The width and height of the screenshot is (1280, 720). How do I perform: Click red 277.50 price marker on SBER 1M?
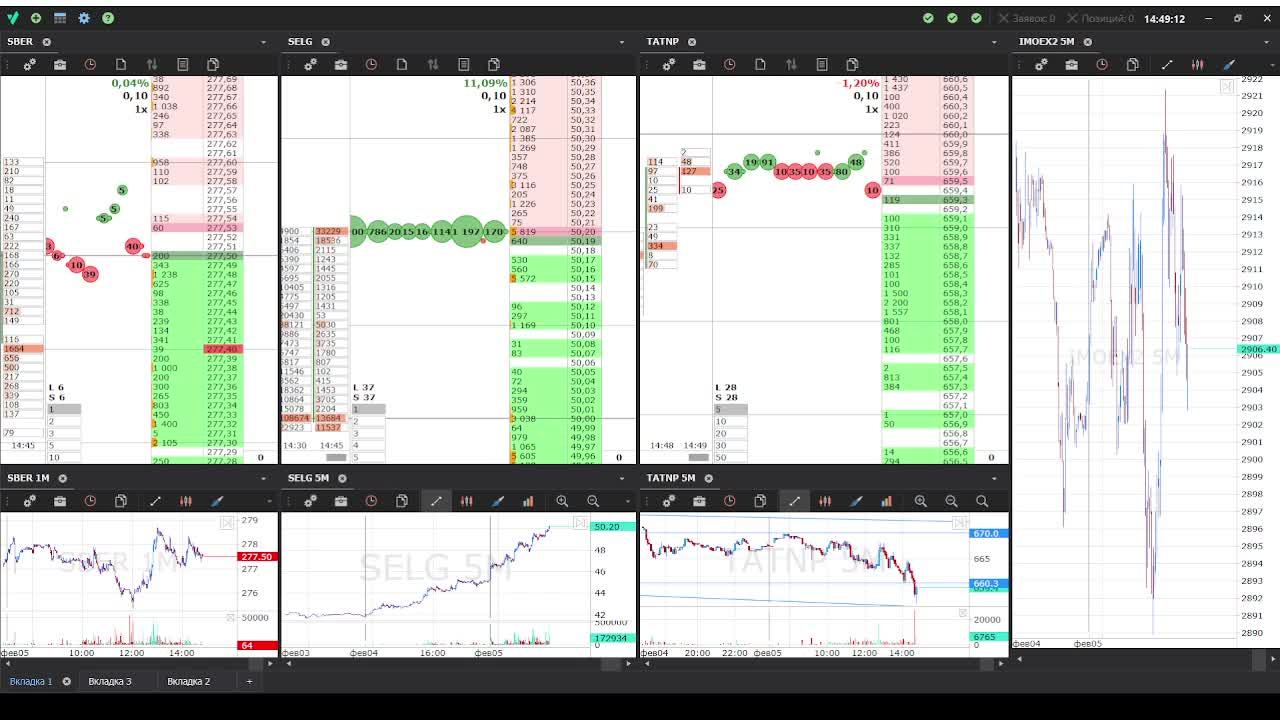pos(257,557)
